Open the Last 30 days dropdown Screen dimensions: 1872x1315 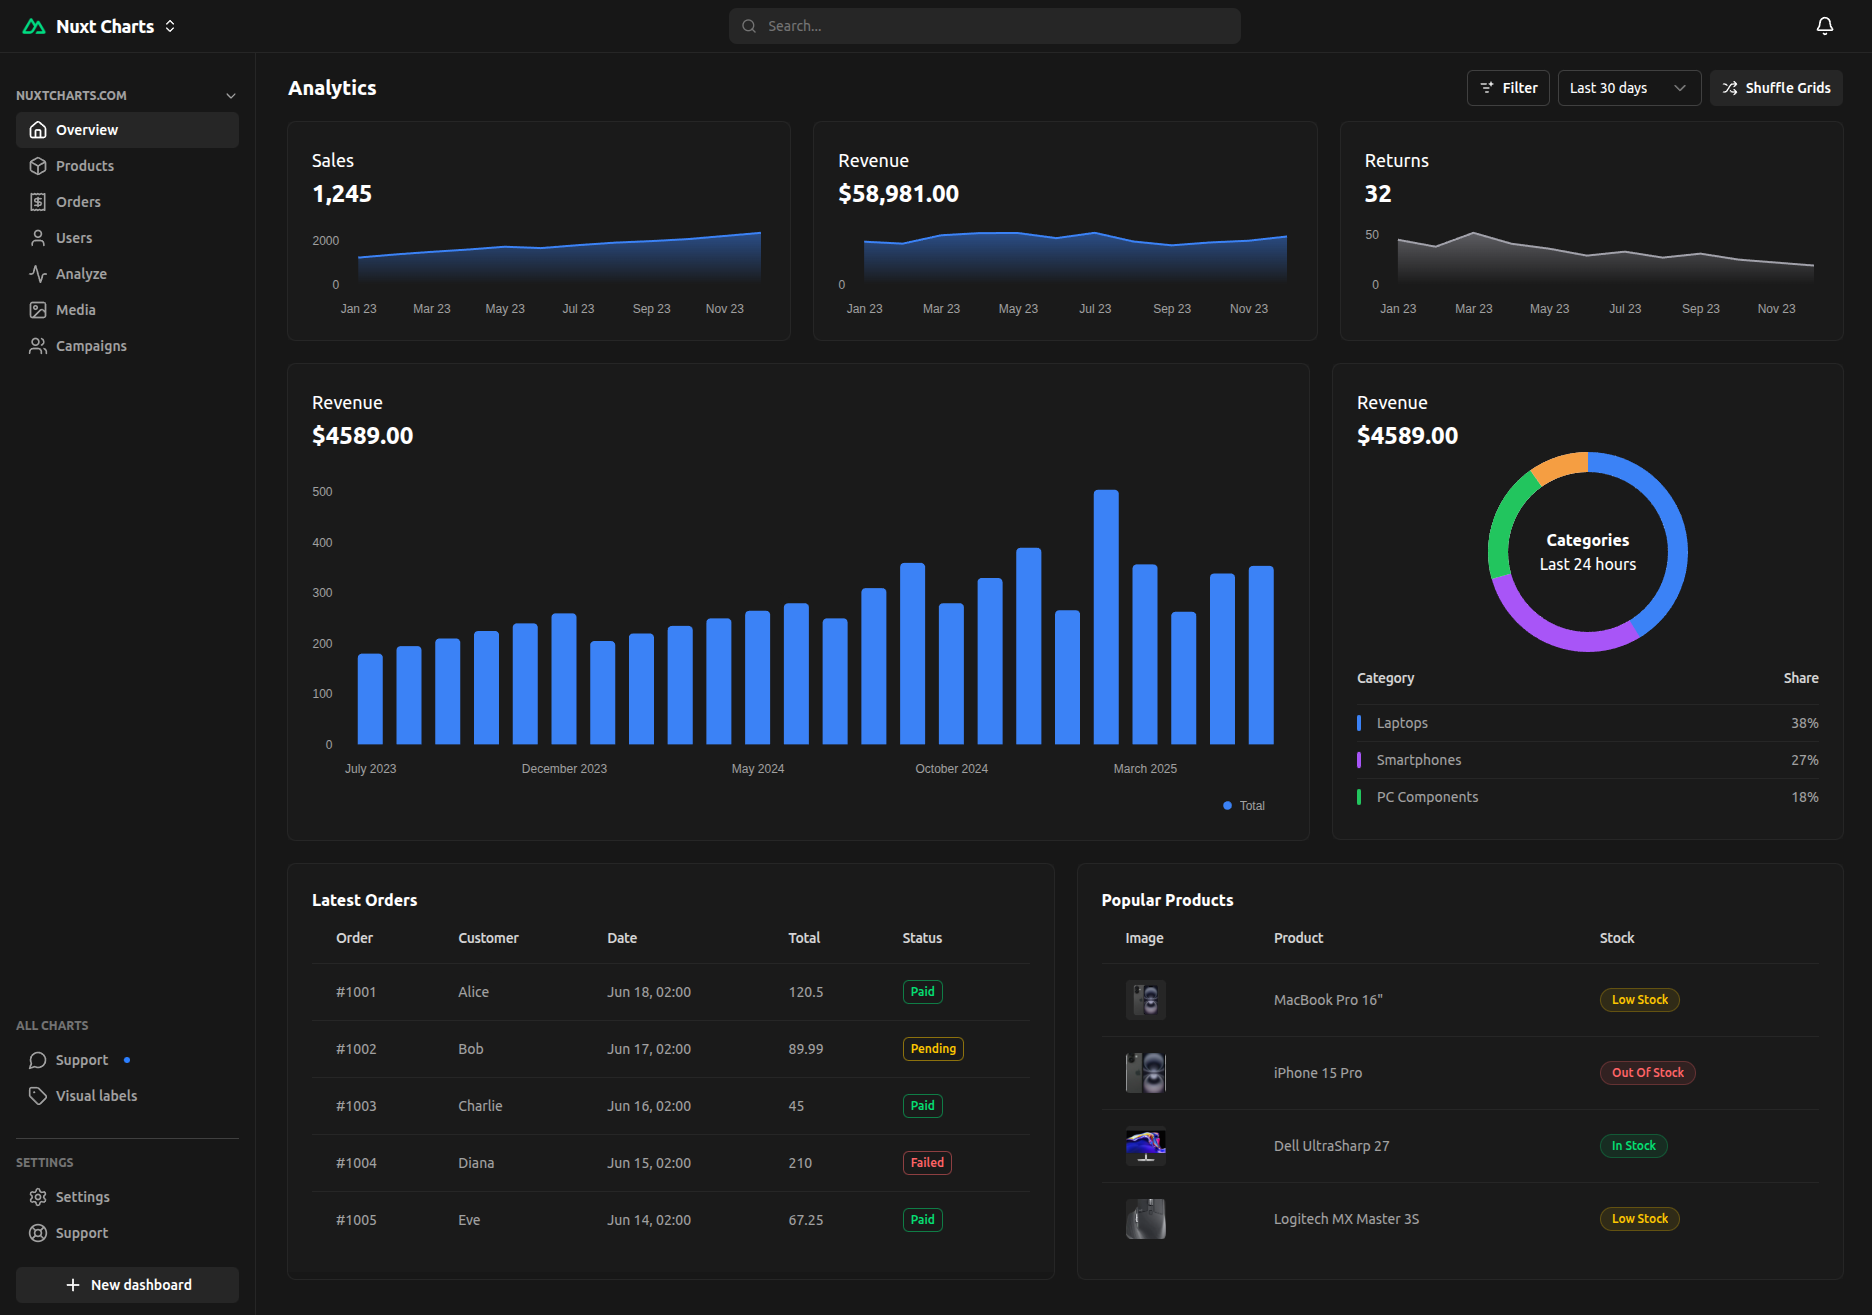coord(1628,88)
